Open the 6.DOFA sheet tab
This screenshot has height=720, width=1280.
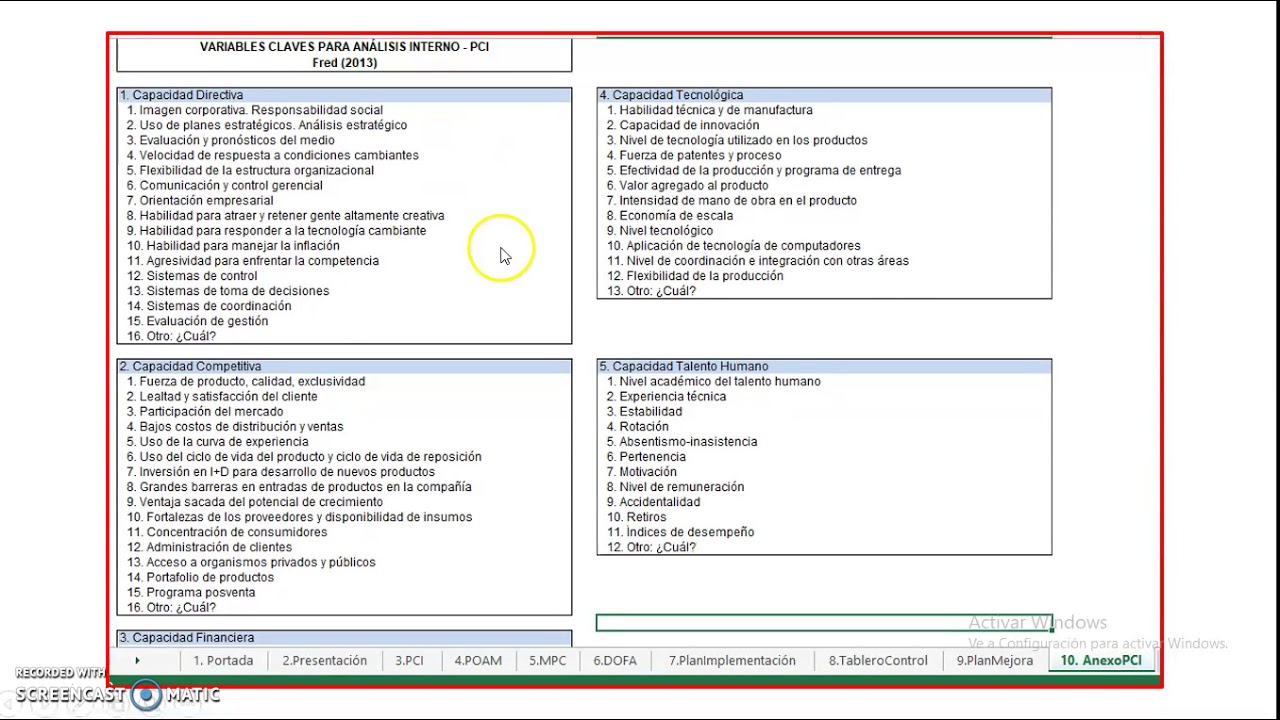point(614,661)
